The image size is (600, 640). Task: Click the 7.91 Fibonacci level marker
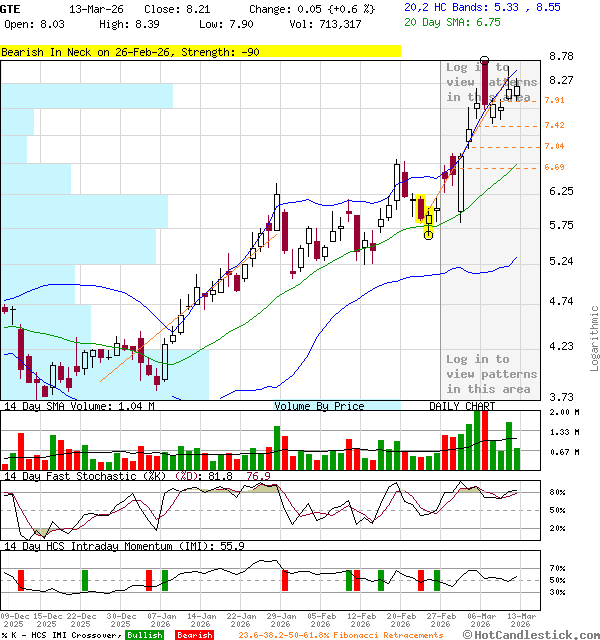pos(555,100)
